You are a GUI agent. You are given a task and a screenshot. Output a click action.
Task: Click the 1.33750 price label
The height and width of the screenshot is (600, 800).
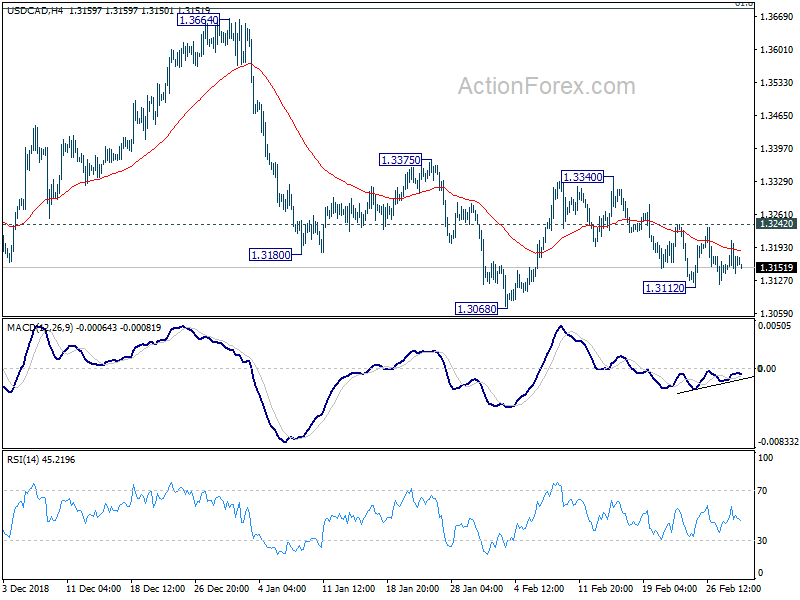point(401,160)
